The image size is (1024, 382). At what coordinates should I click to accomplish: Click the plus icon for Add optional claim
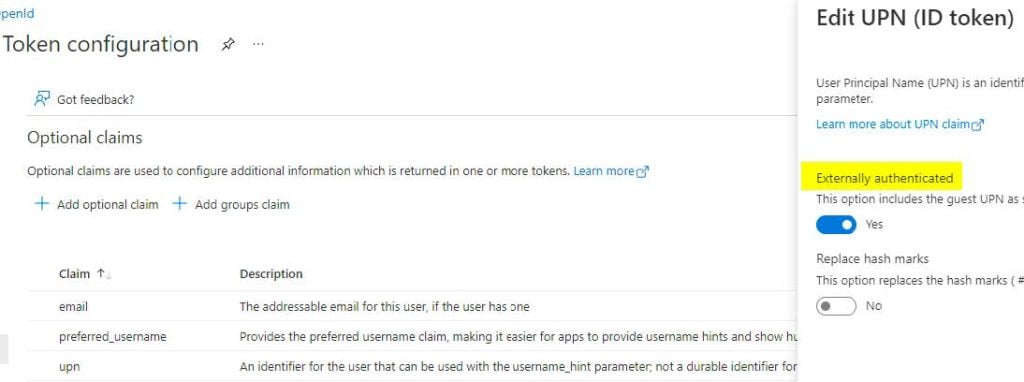click(42, 204)
